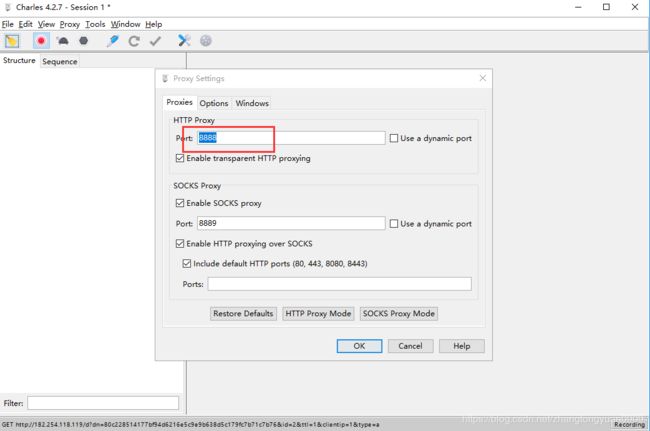This screenshot has width=650, height=431.
Task: Select the Proxies tab in dialog
Action: coord(179,102)
